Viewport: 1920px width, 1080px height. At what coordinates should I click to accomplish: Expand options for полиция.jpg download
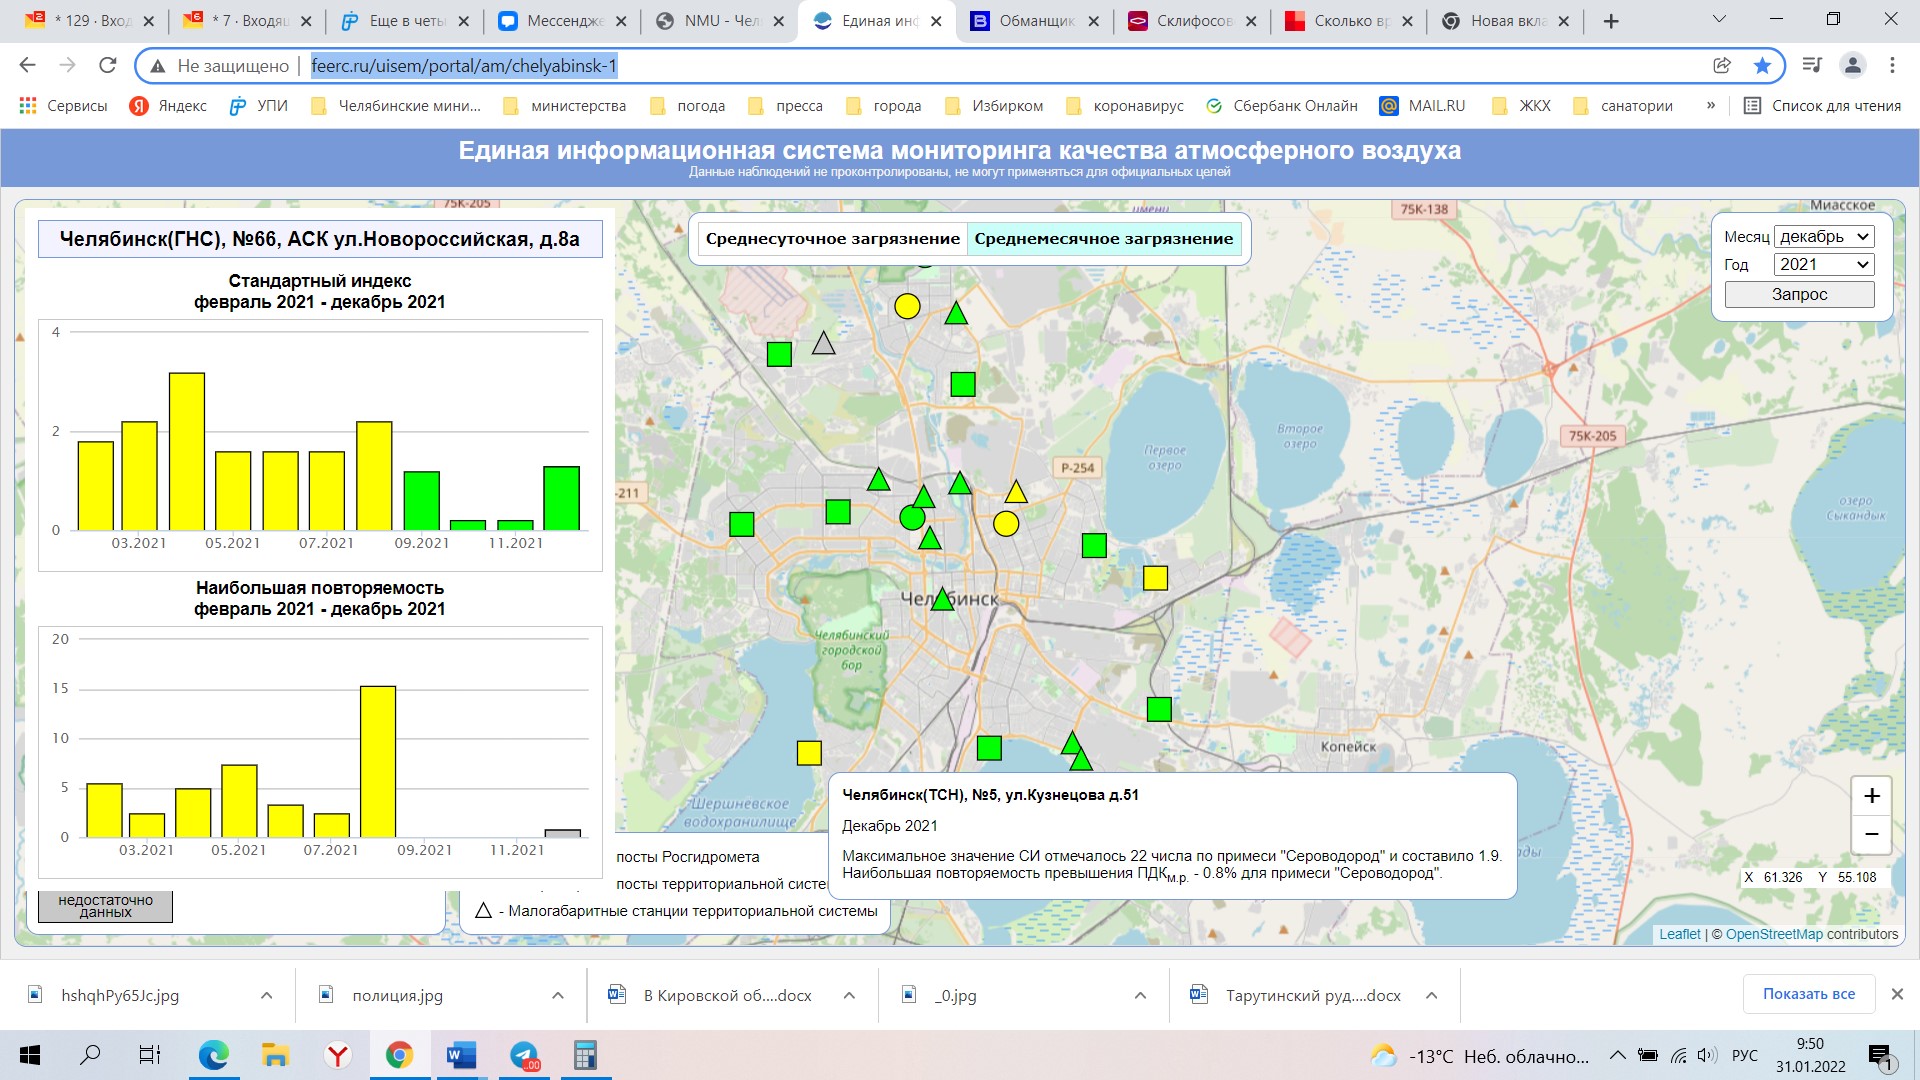[x=557, y=995]
